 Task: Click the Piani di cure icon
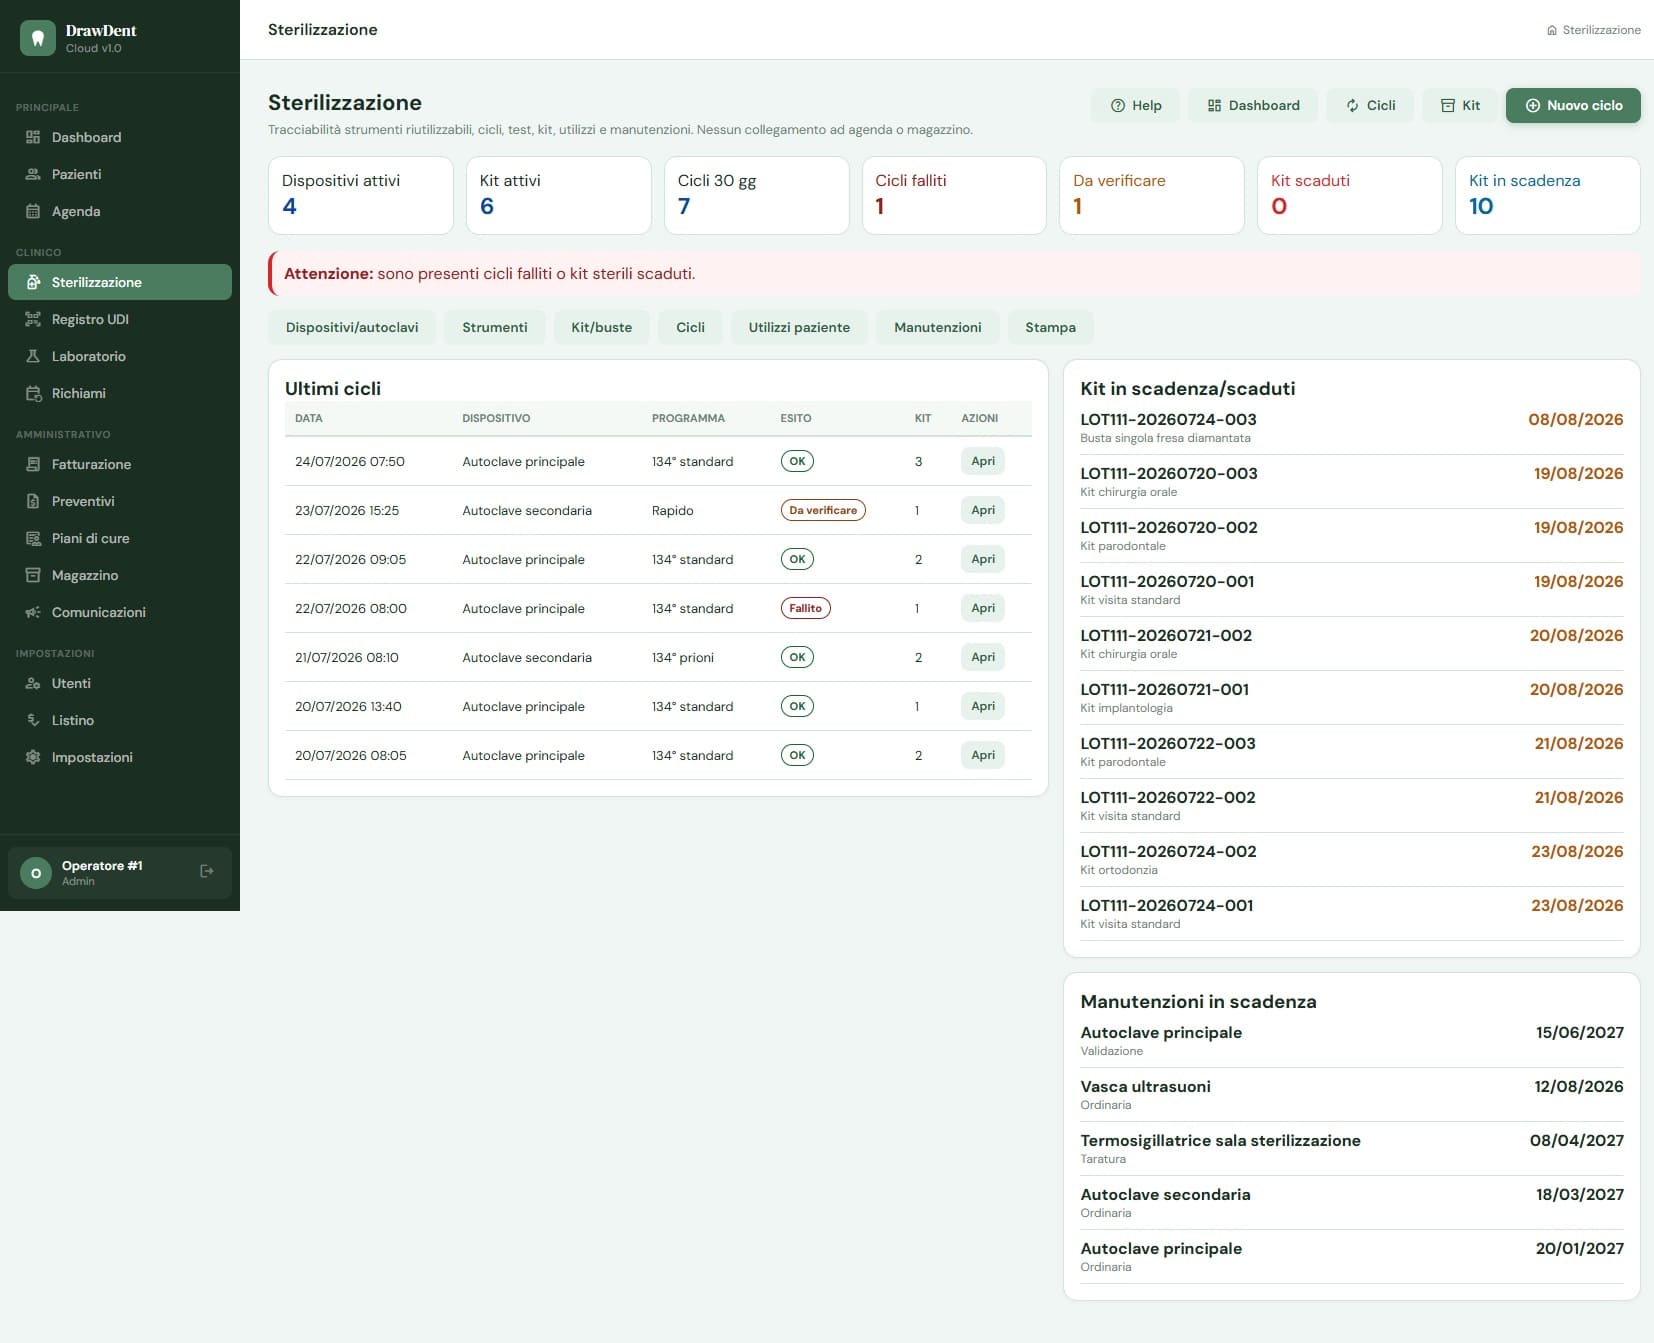(x=33, y=538)
